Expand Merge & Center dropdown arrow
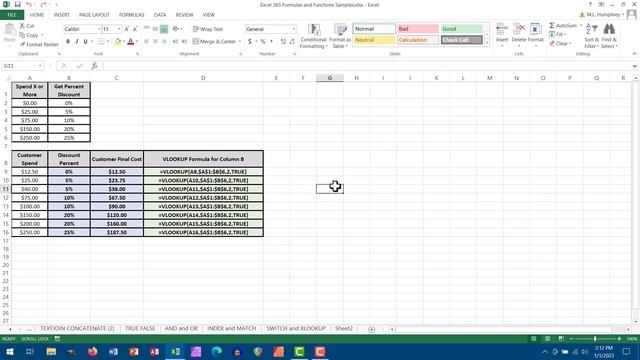640x360 pixels. click(x=240, y=41)
